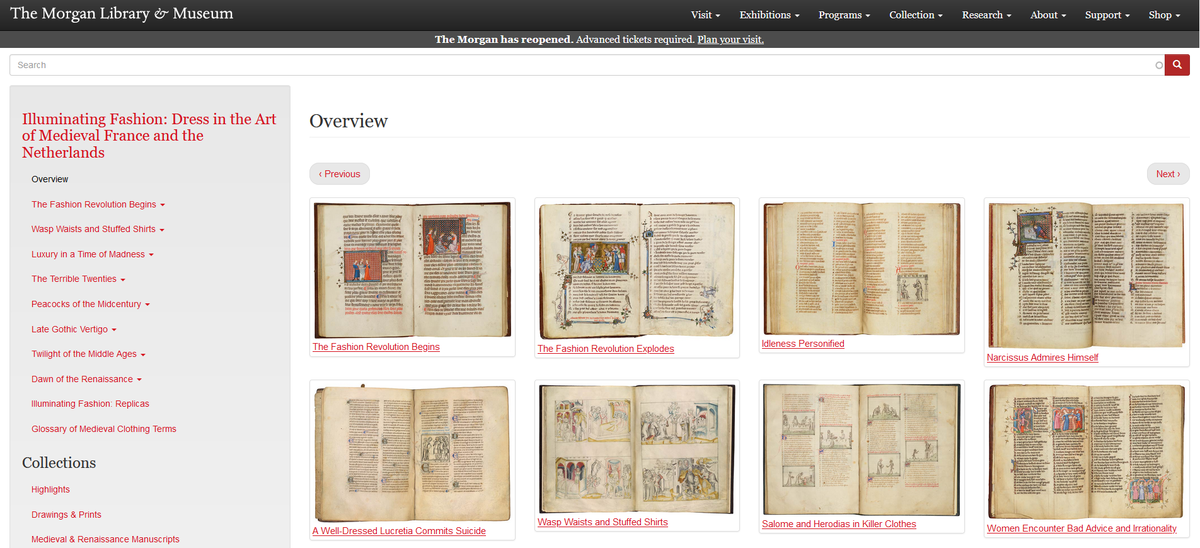The height and width of the screenshot is (548, 1200).
Task: Open Illuminating Fashion: Replicas in sidebar
Action: tap(90, 404)
